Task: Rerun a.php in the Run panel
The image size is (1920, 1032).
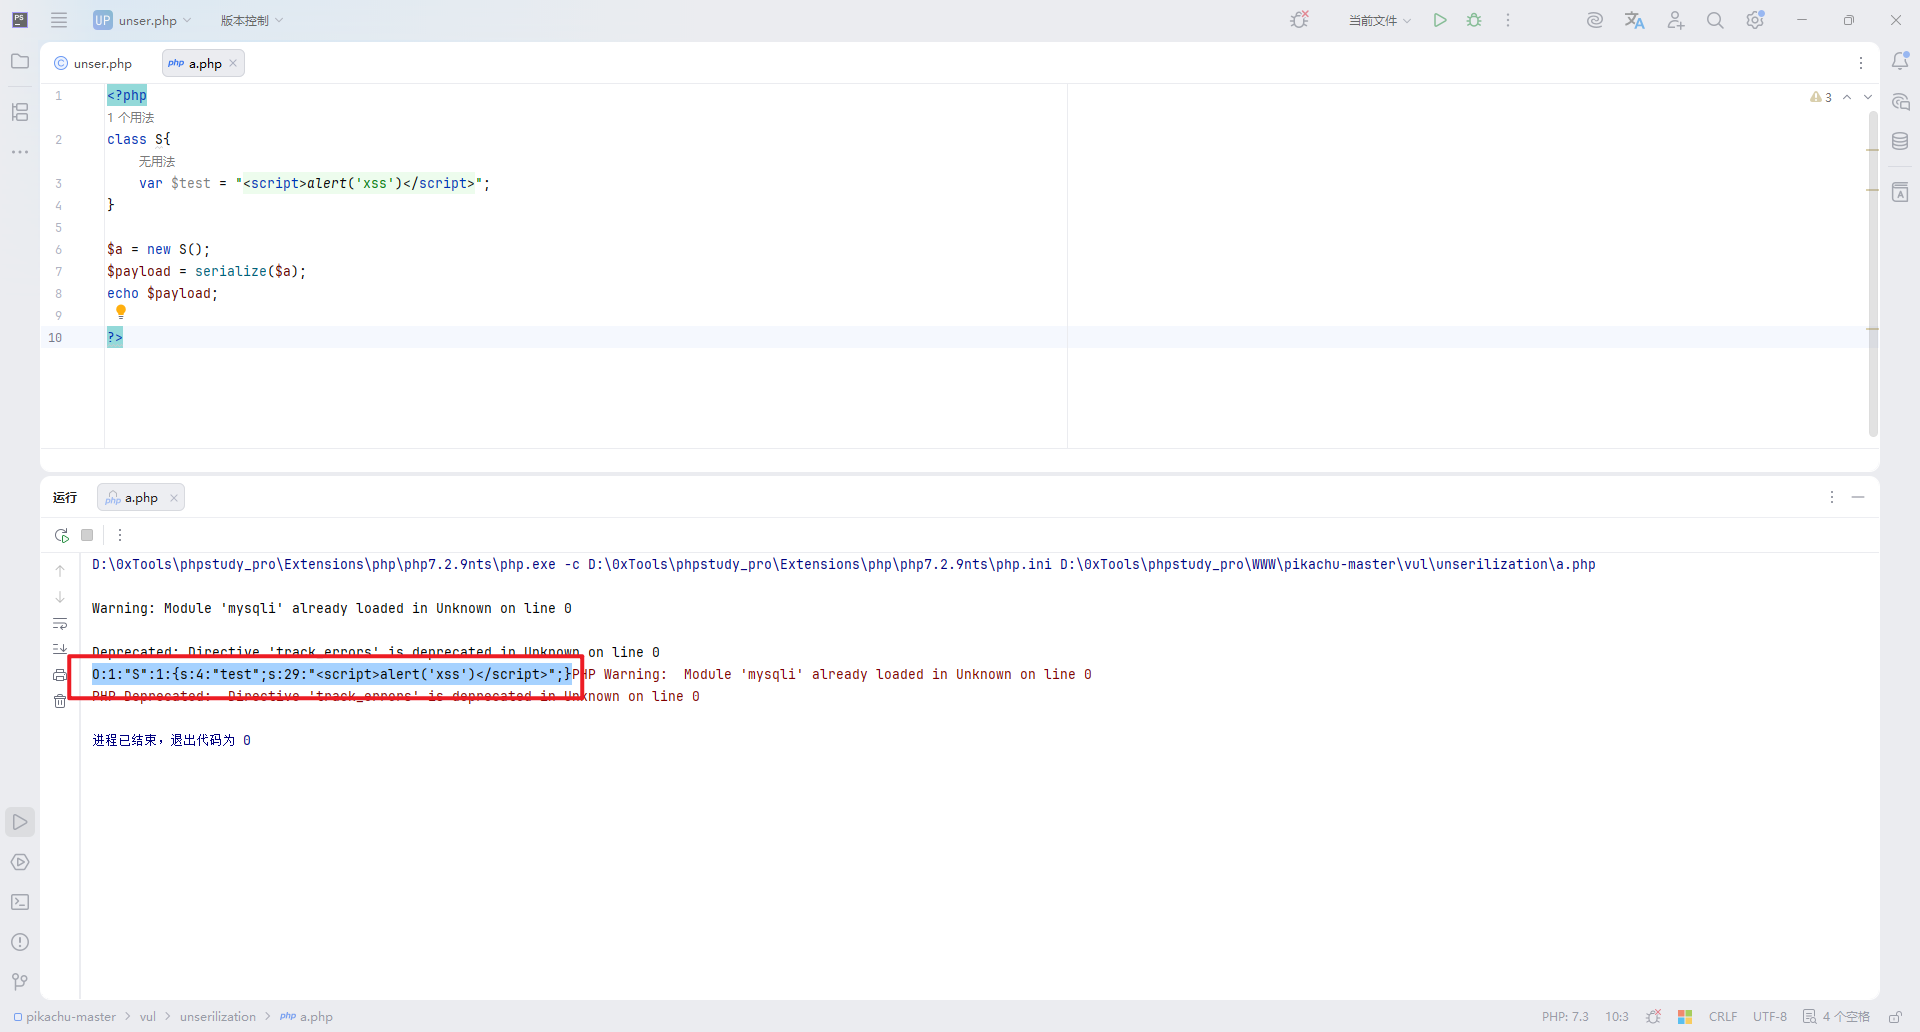Action: tap(62, 535)
